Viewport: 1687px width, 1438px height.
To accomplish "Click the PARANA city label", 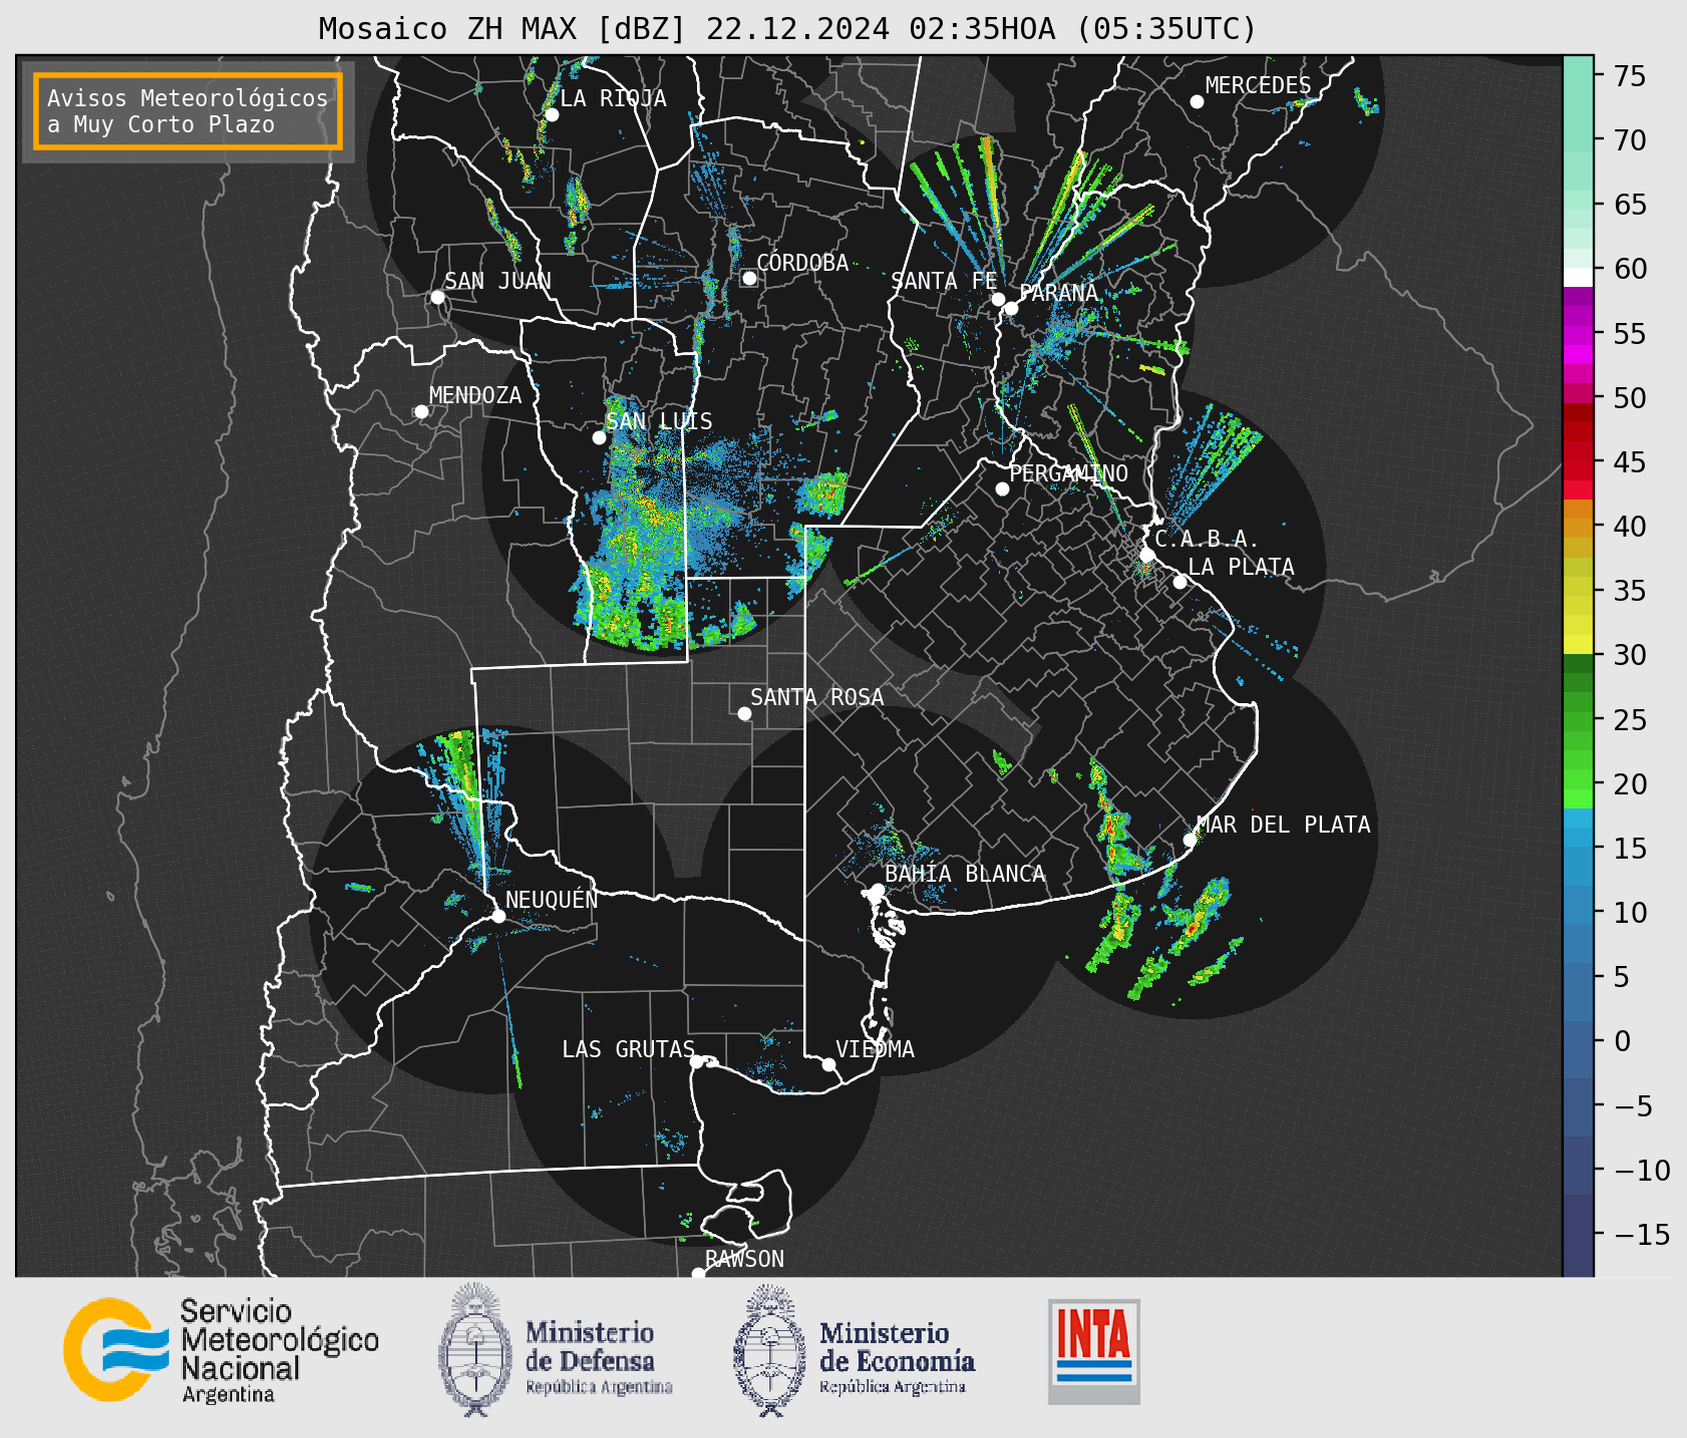I will click(x=1058, y=293).
